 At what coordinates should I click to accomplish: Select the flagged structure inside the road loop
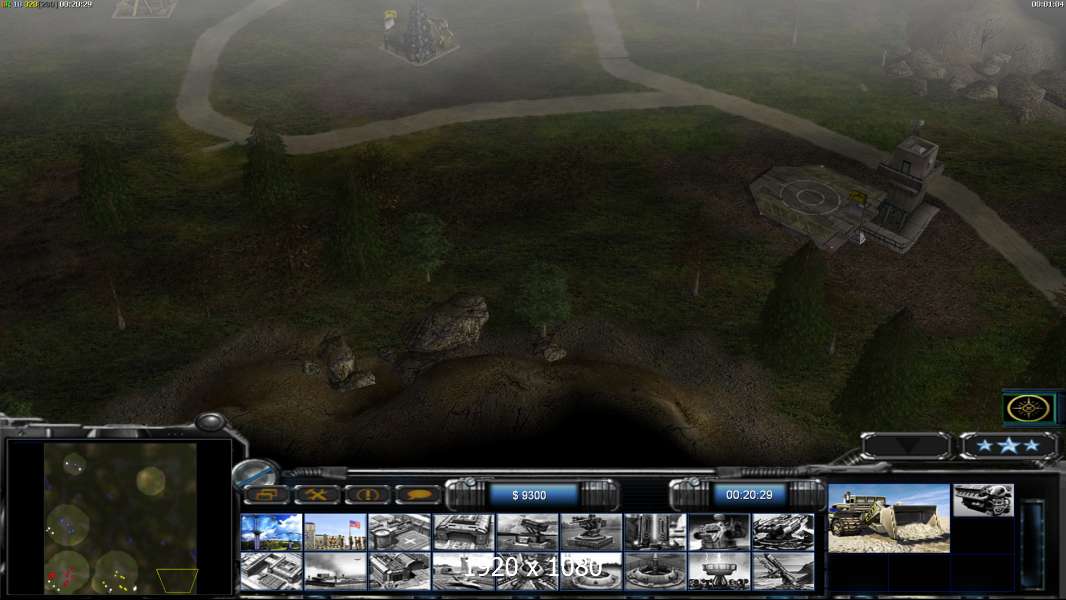[x=419, y=34]
